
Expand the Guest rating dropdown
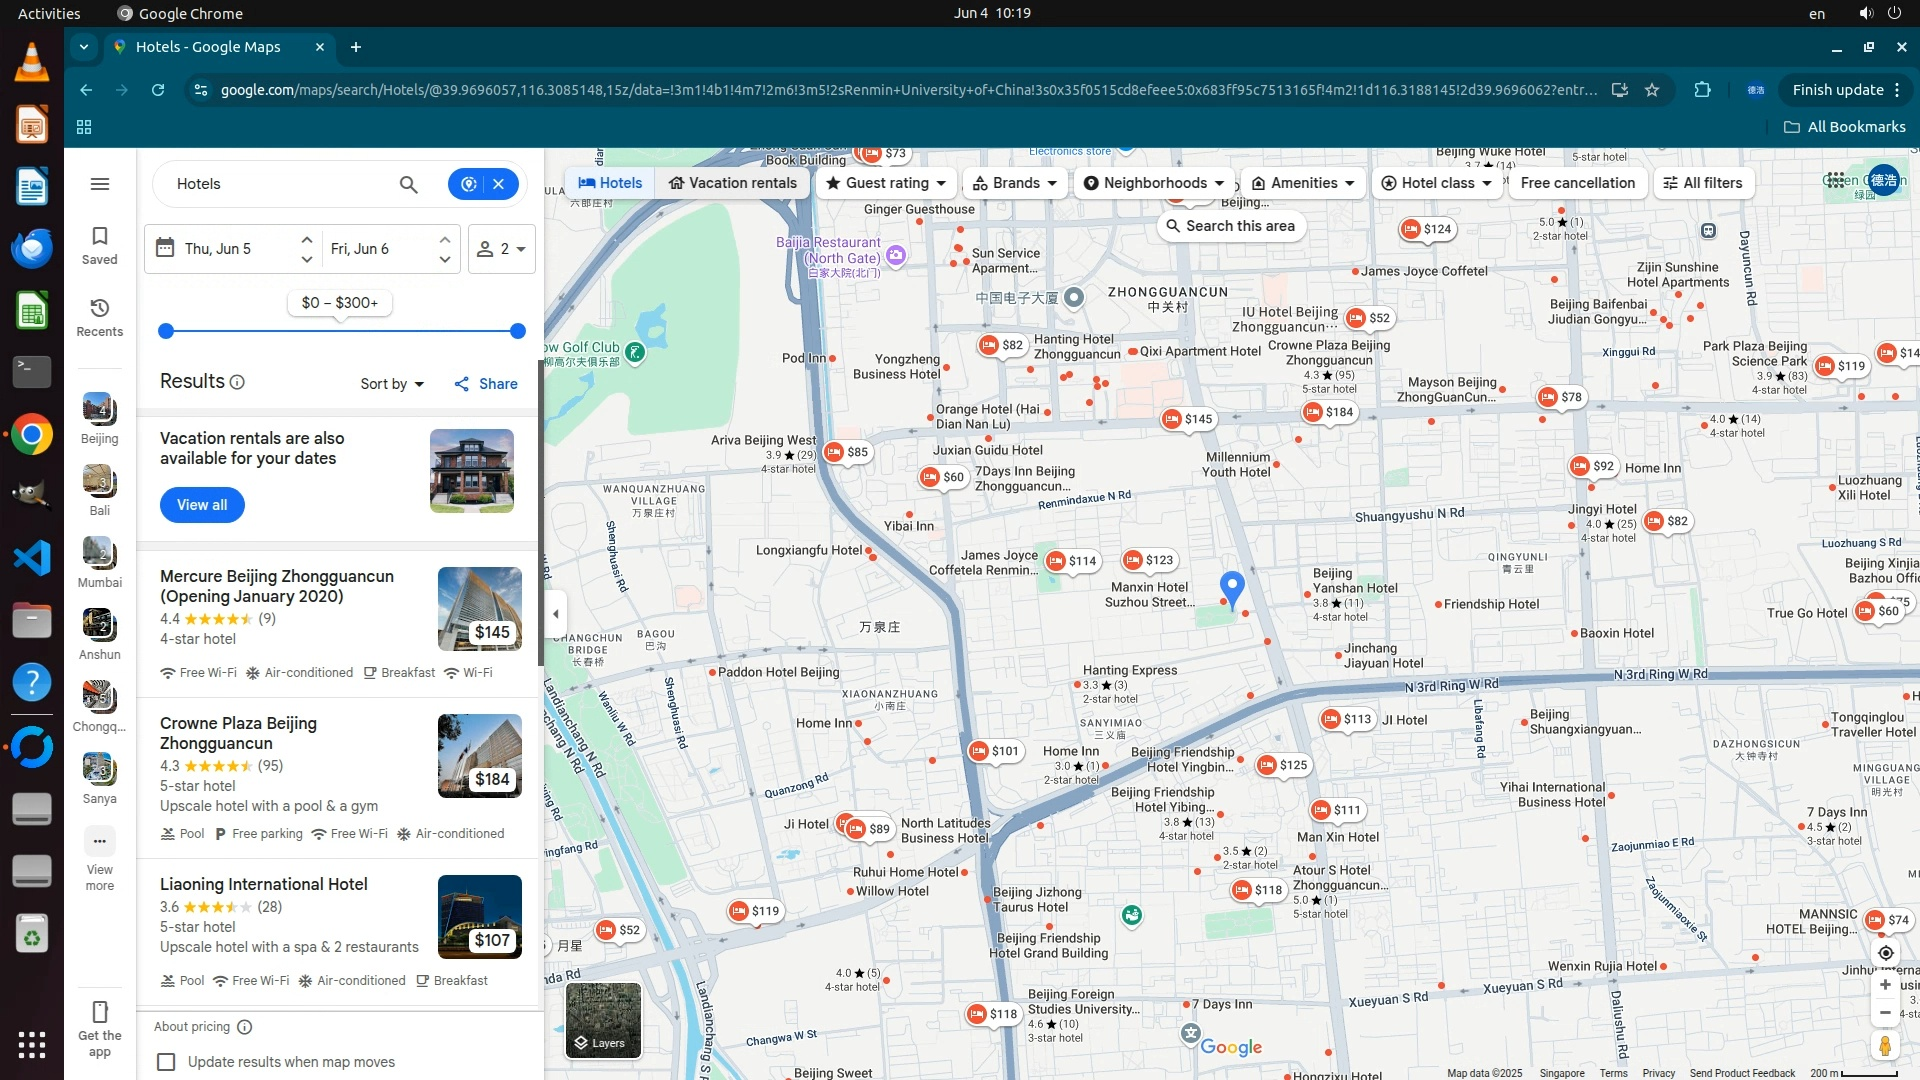click(x=886, y=183)
